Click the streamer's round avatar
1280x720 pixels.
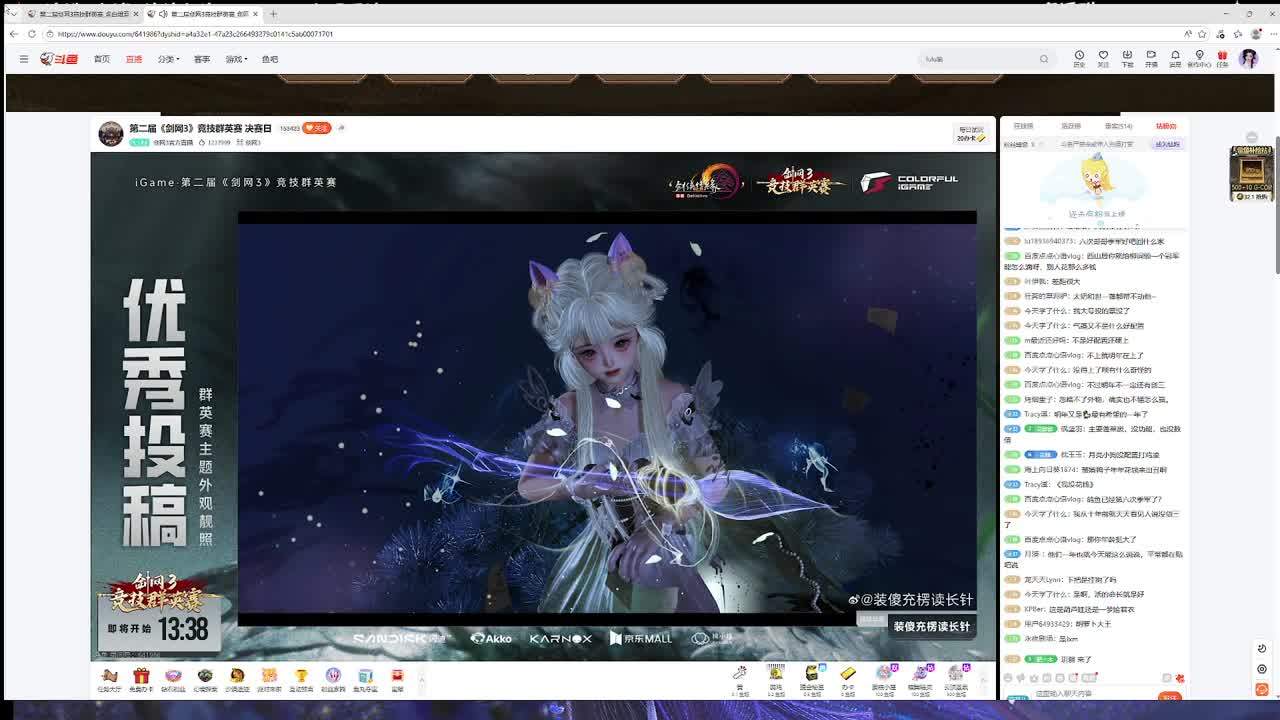coord(111,134)
